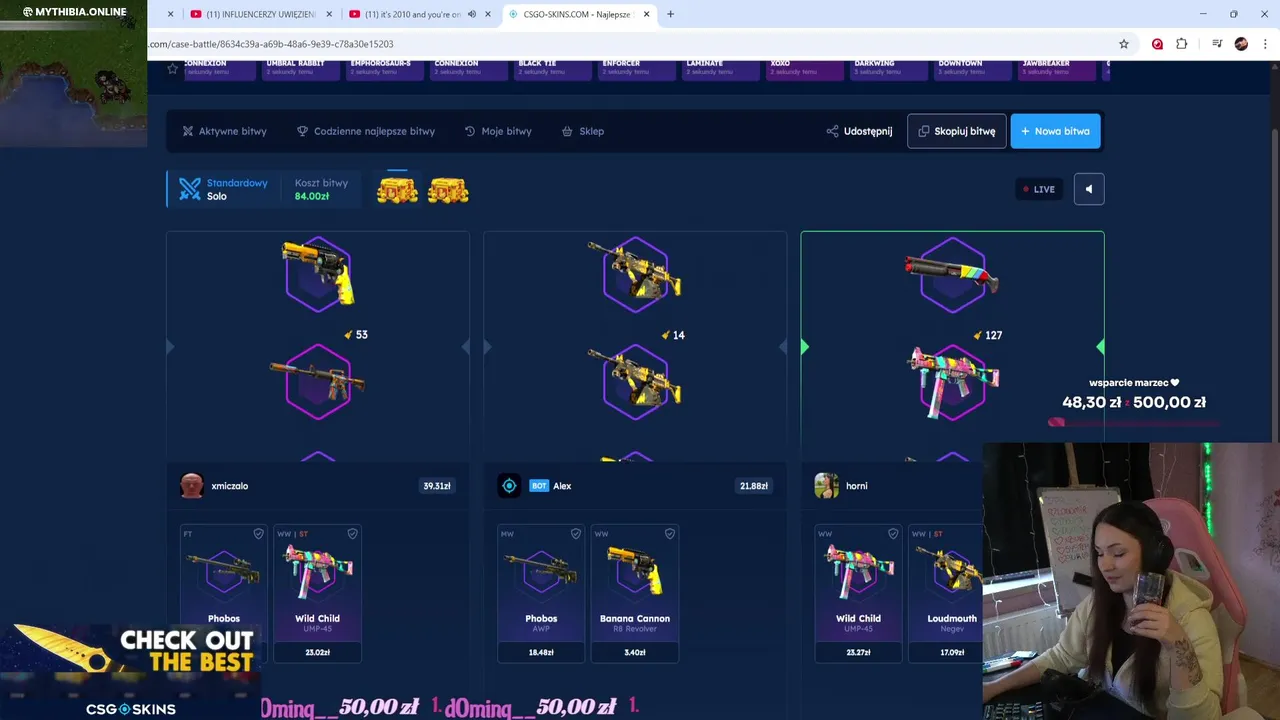Click the Skopiuj bitwę button

pos(957,131)
